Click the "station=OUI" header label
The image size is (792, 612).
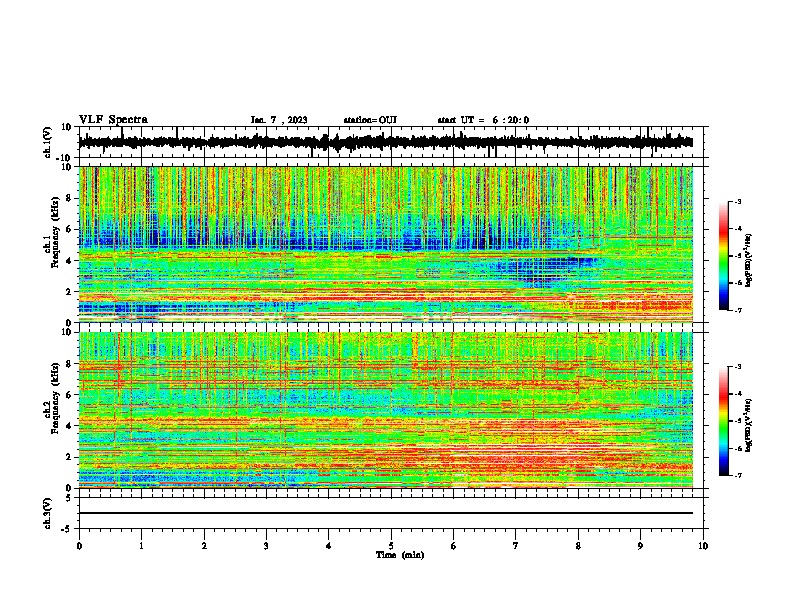(370, 120)
